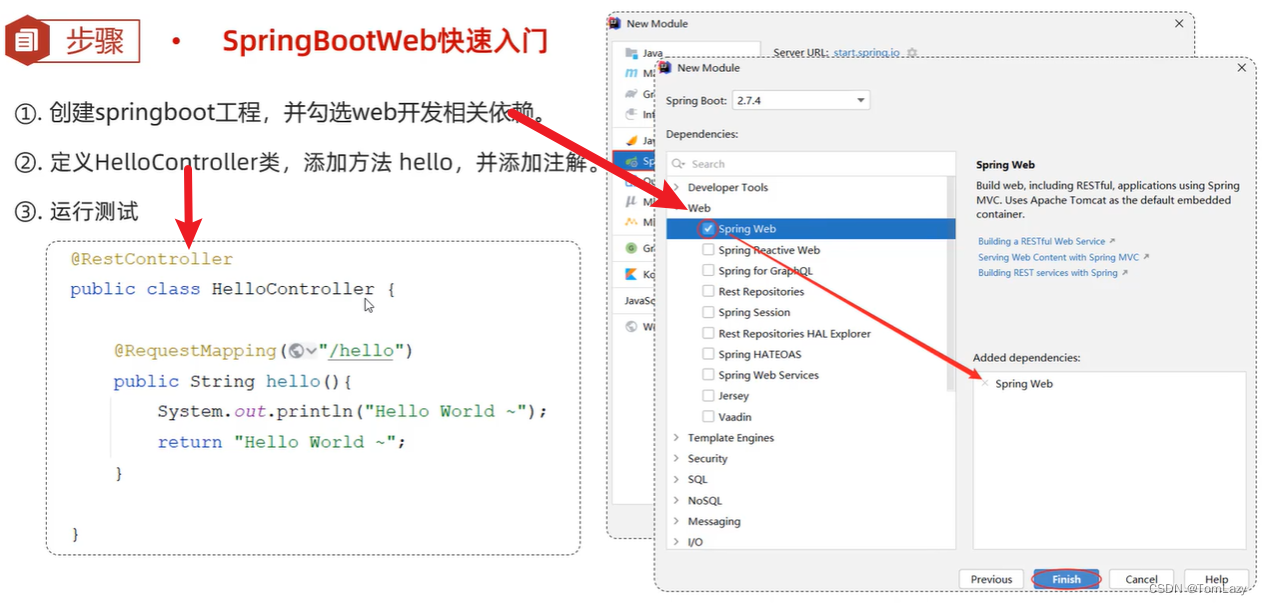This screenshot has height=605, width=1262.
Task: Check the Vaadin dependency
Action: pos(707,416)
